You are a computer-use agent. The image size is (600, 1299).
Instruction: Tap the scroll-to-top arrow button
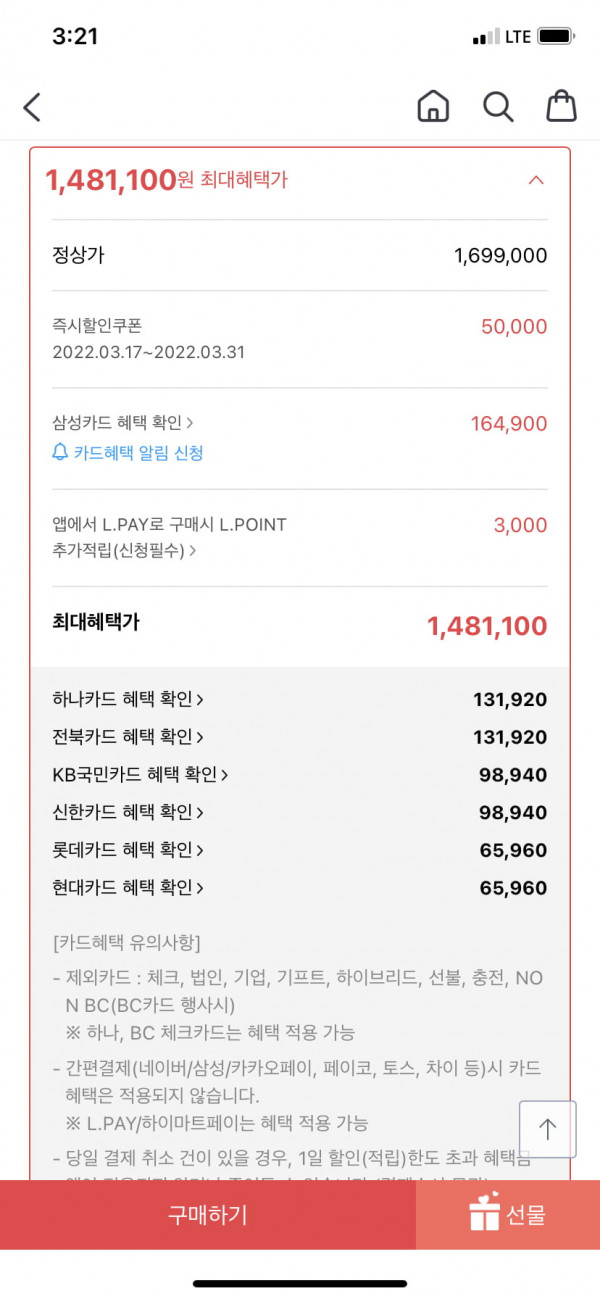point(547,1129)
